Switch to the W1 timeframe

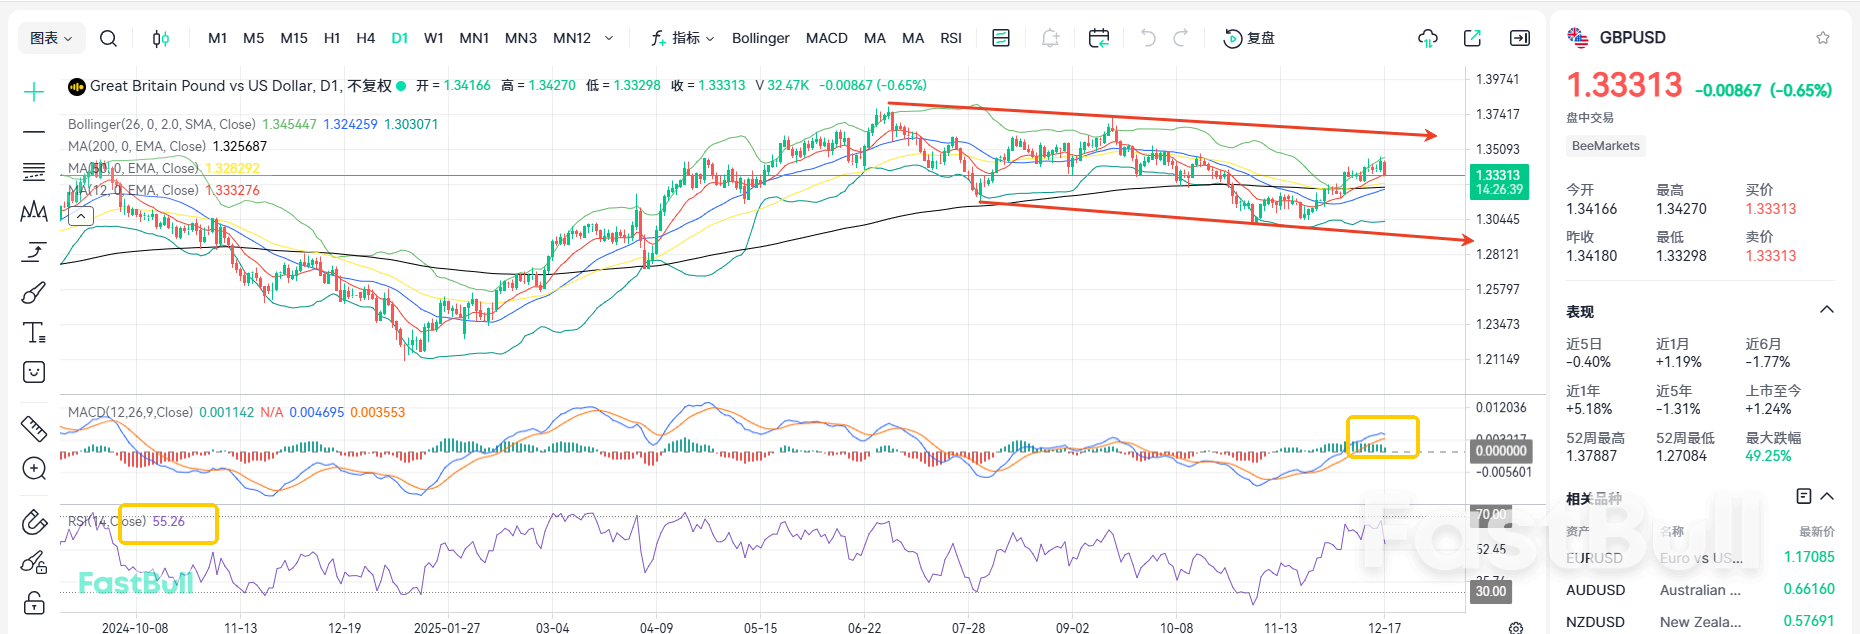[x=433, y=38]
